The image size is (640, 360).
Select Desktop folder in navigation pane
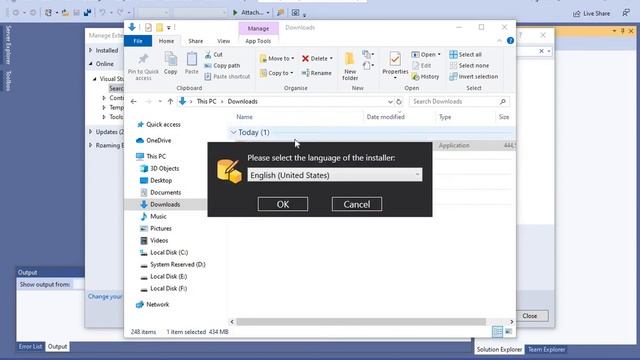[161, 180]
